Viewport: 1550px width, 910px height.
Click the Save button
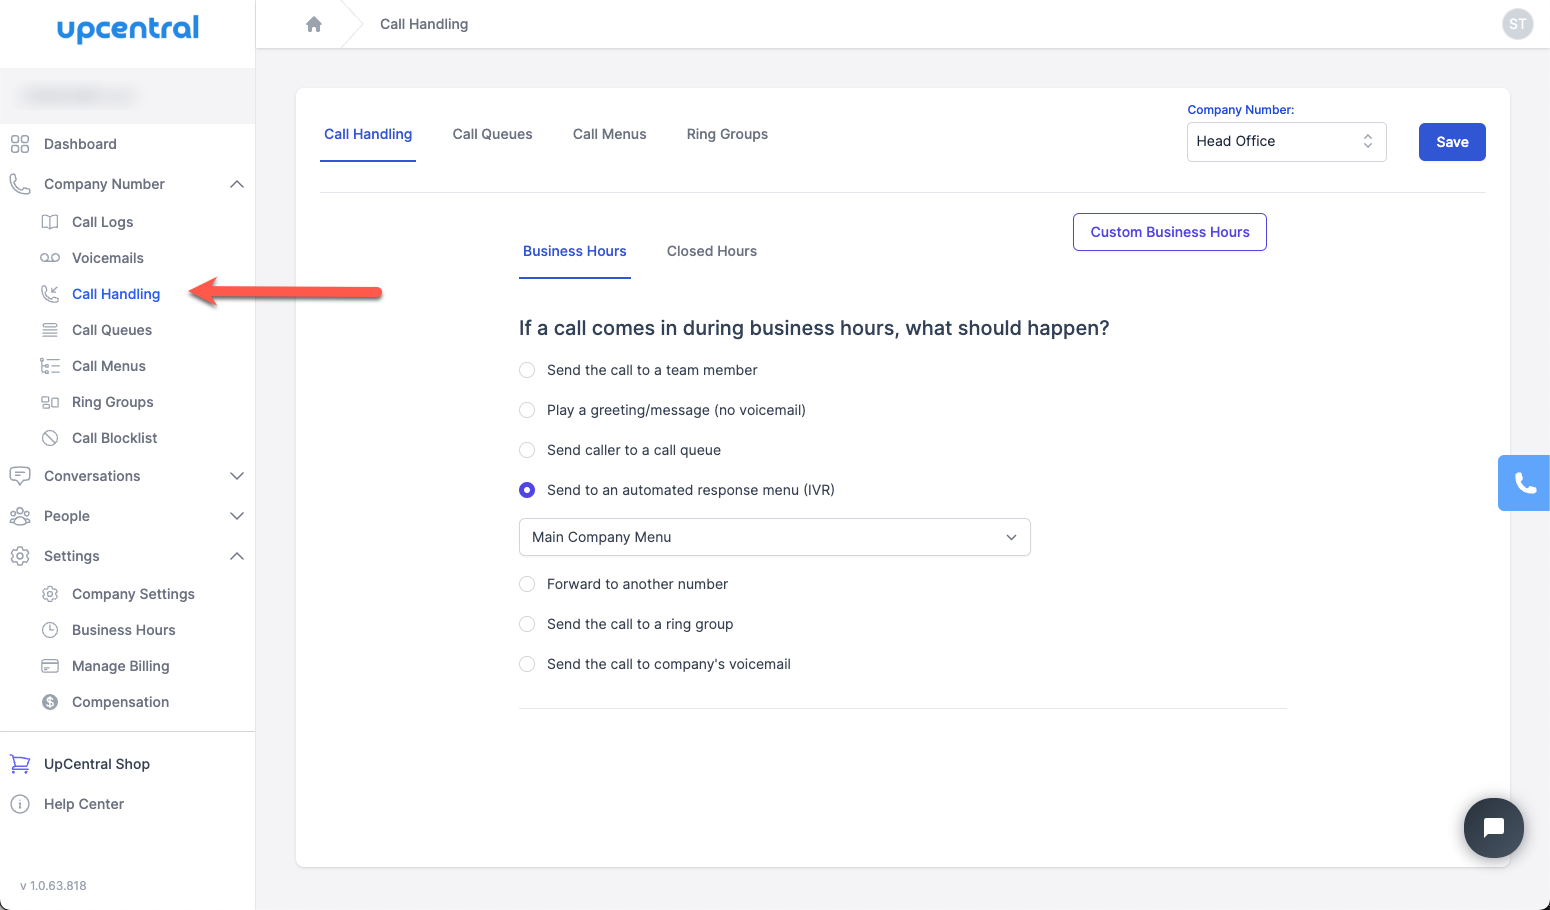click(x=1451, y=142)
